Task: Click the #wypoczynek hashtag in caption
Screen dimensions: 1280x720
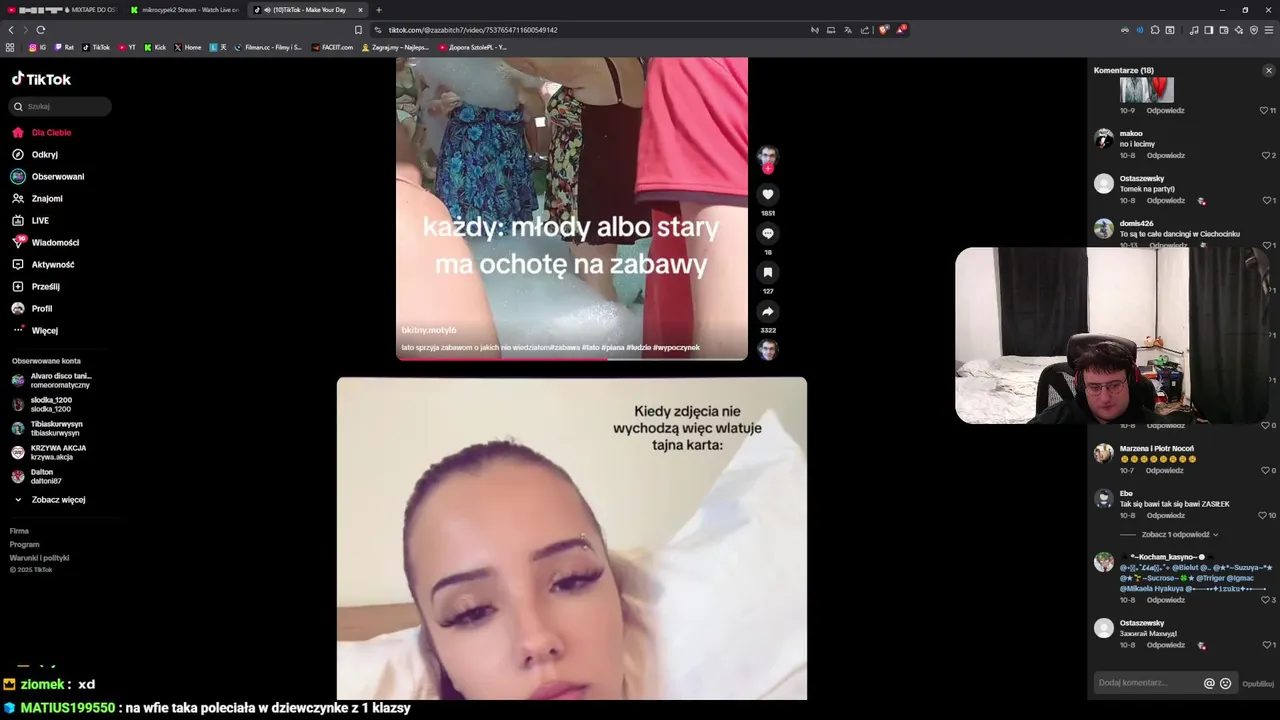Action: coord(677,347)
